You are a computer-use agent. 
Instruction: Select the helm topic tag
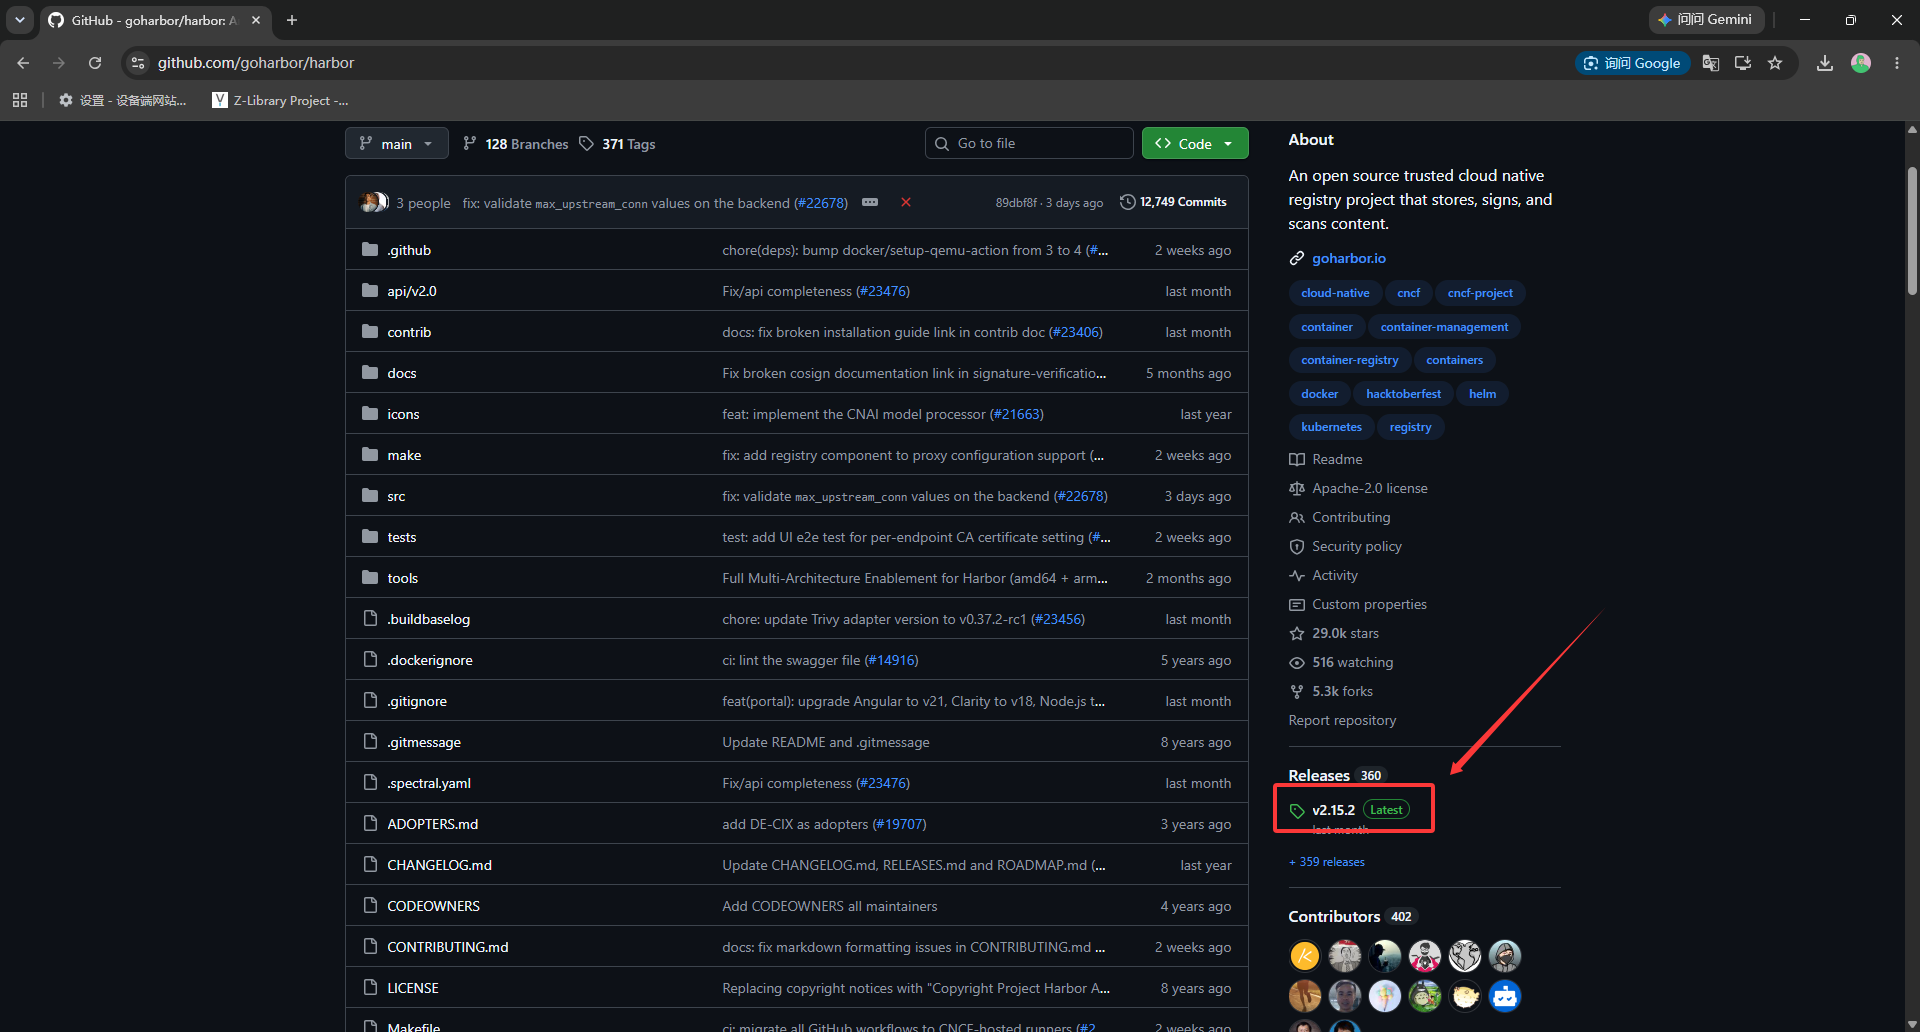(x=1482, y=394)
